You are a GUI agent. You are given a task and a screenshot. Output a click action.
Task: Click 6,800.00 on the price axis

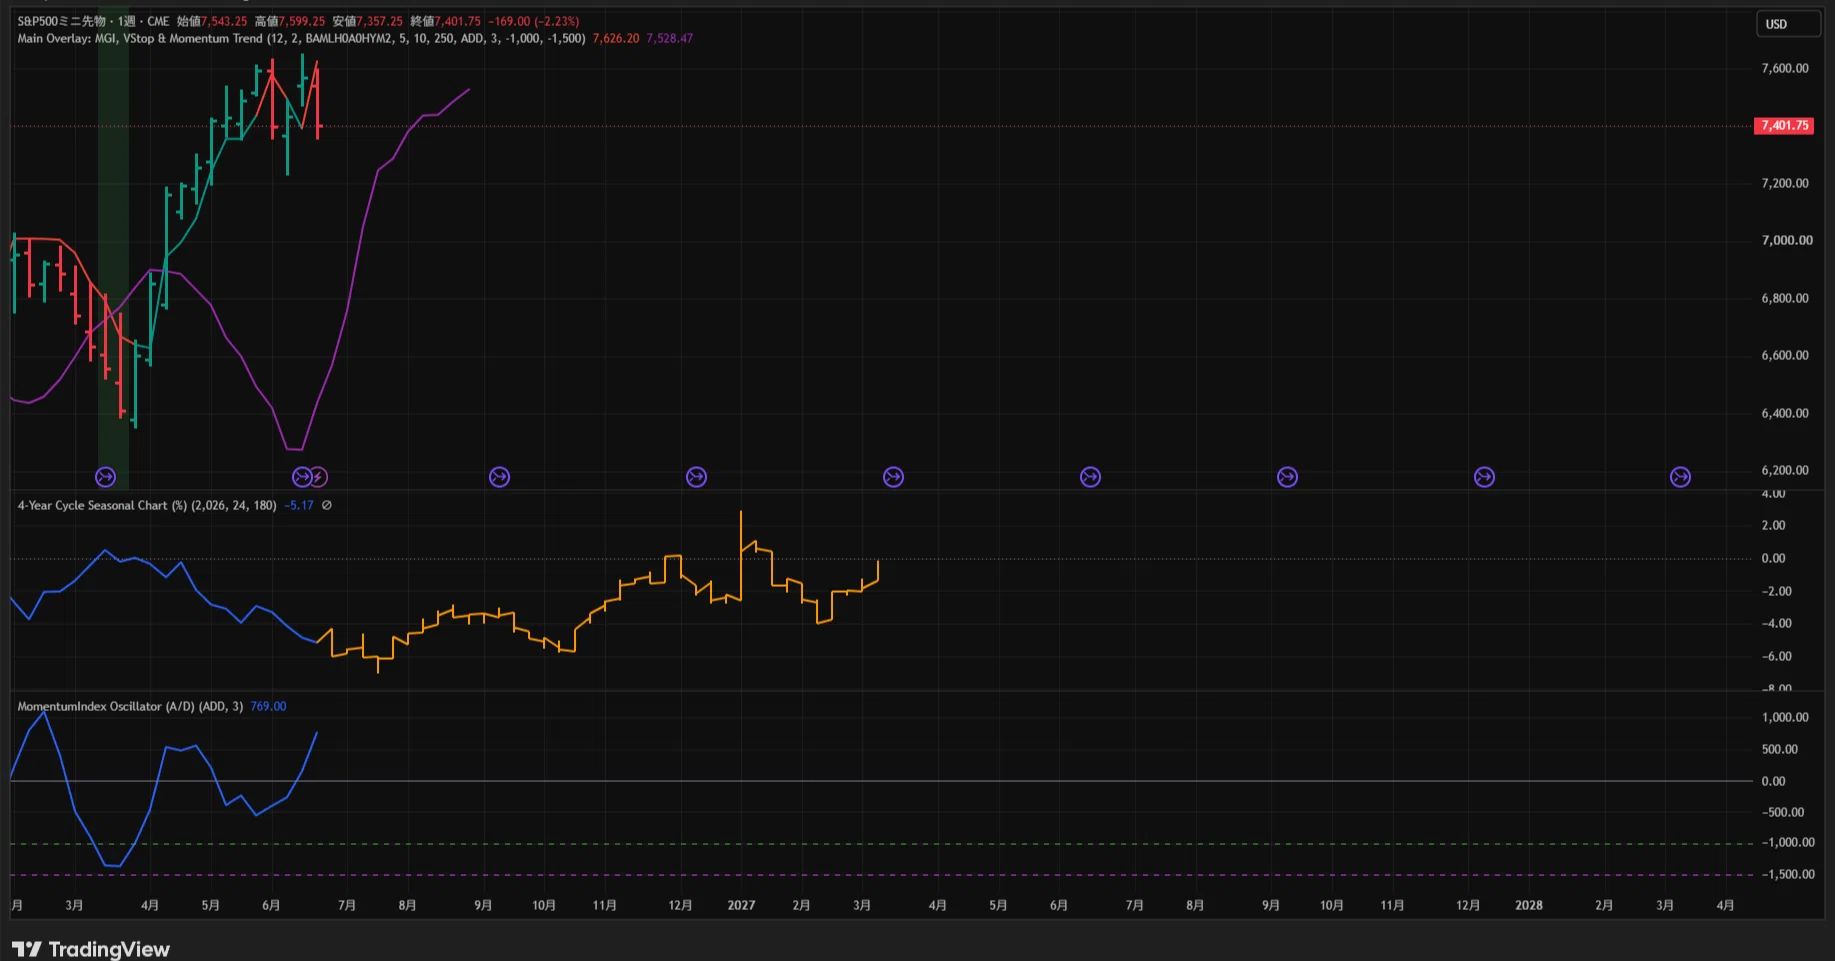[1785, 298]
